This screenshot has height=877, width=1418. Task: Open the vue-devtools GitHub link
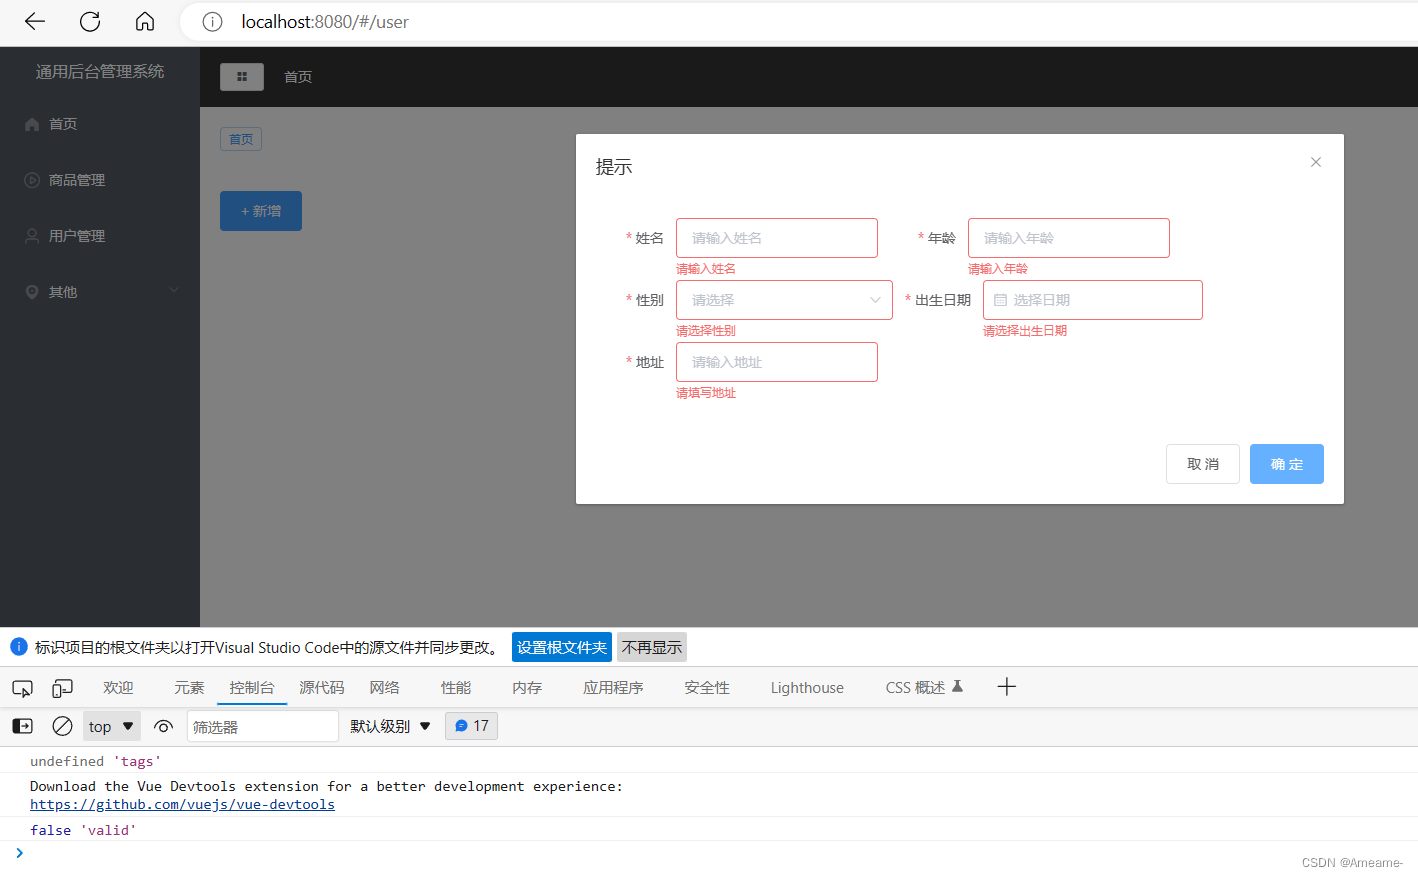click(x=182, y=804)
